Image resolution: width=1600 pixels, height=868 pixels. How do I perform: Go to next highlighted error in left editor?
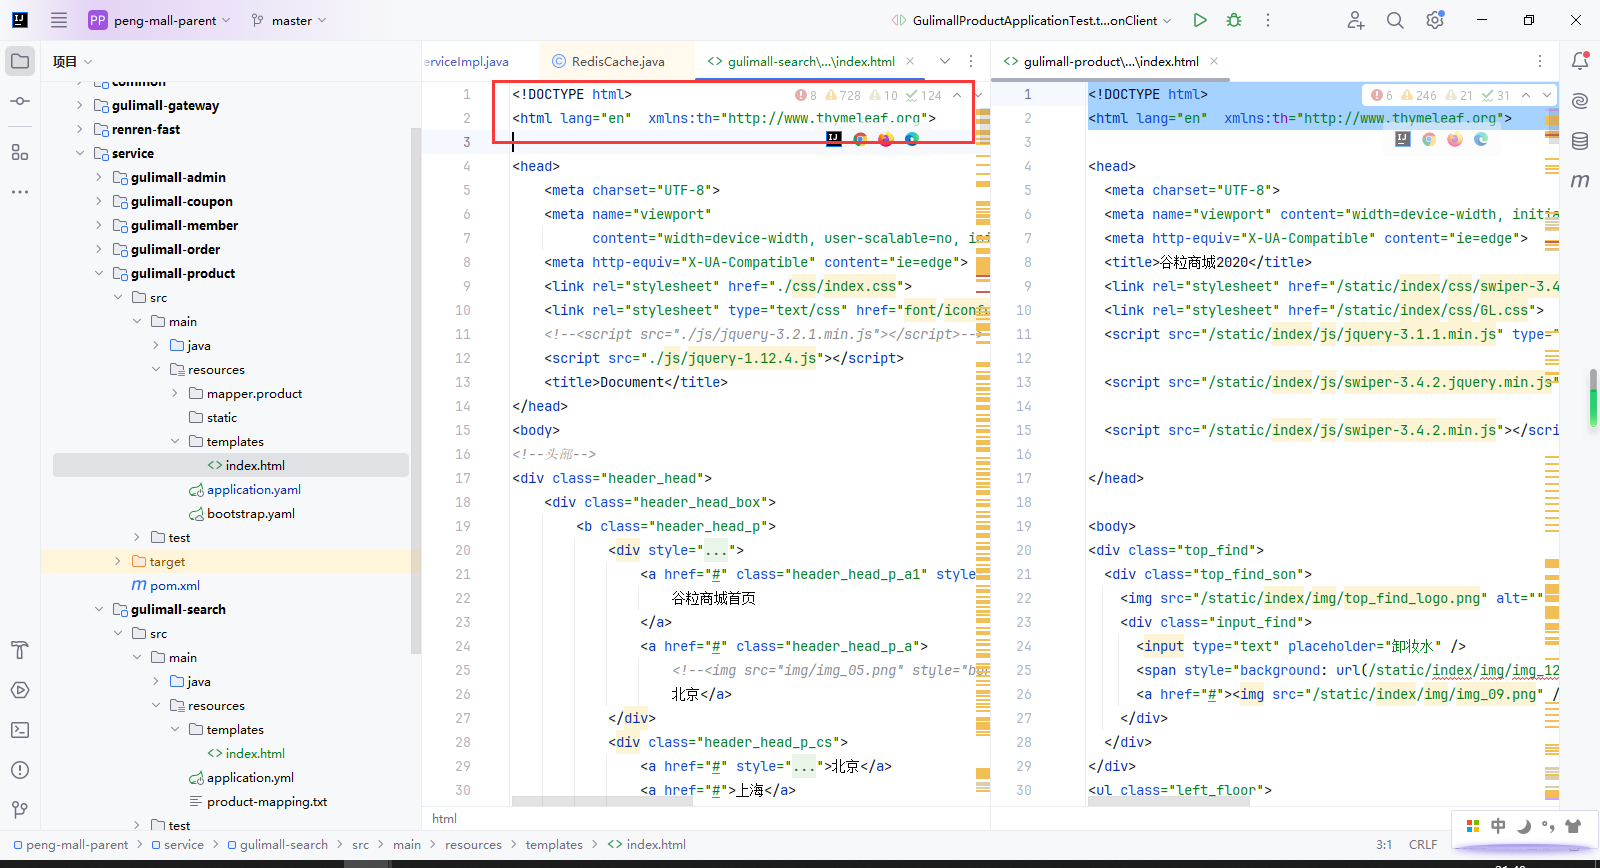coord(978,95)
